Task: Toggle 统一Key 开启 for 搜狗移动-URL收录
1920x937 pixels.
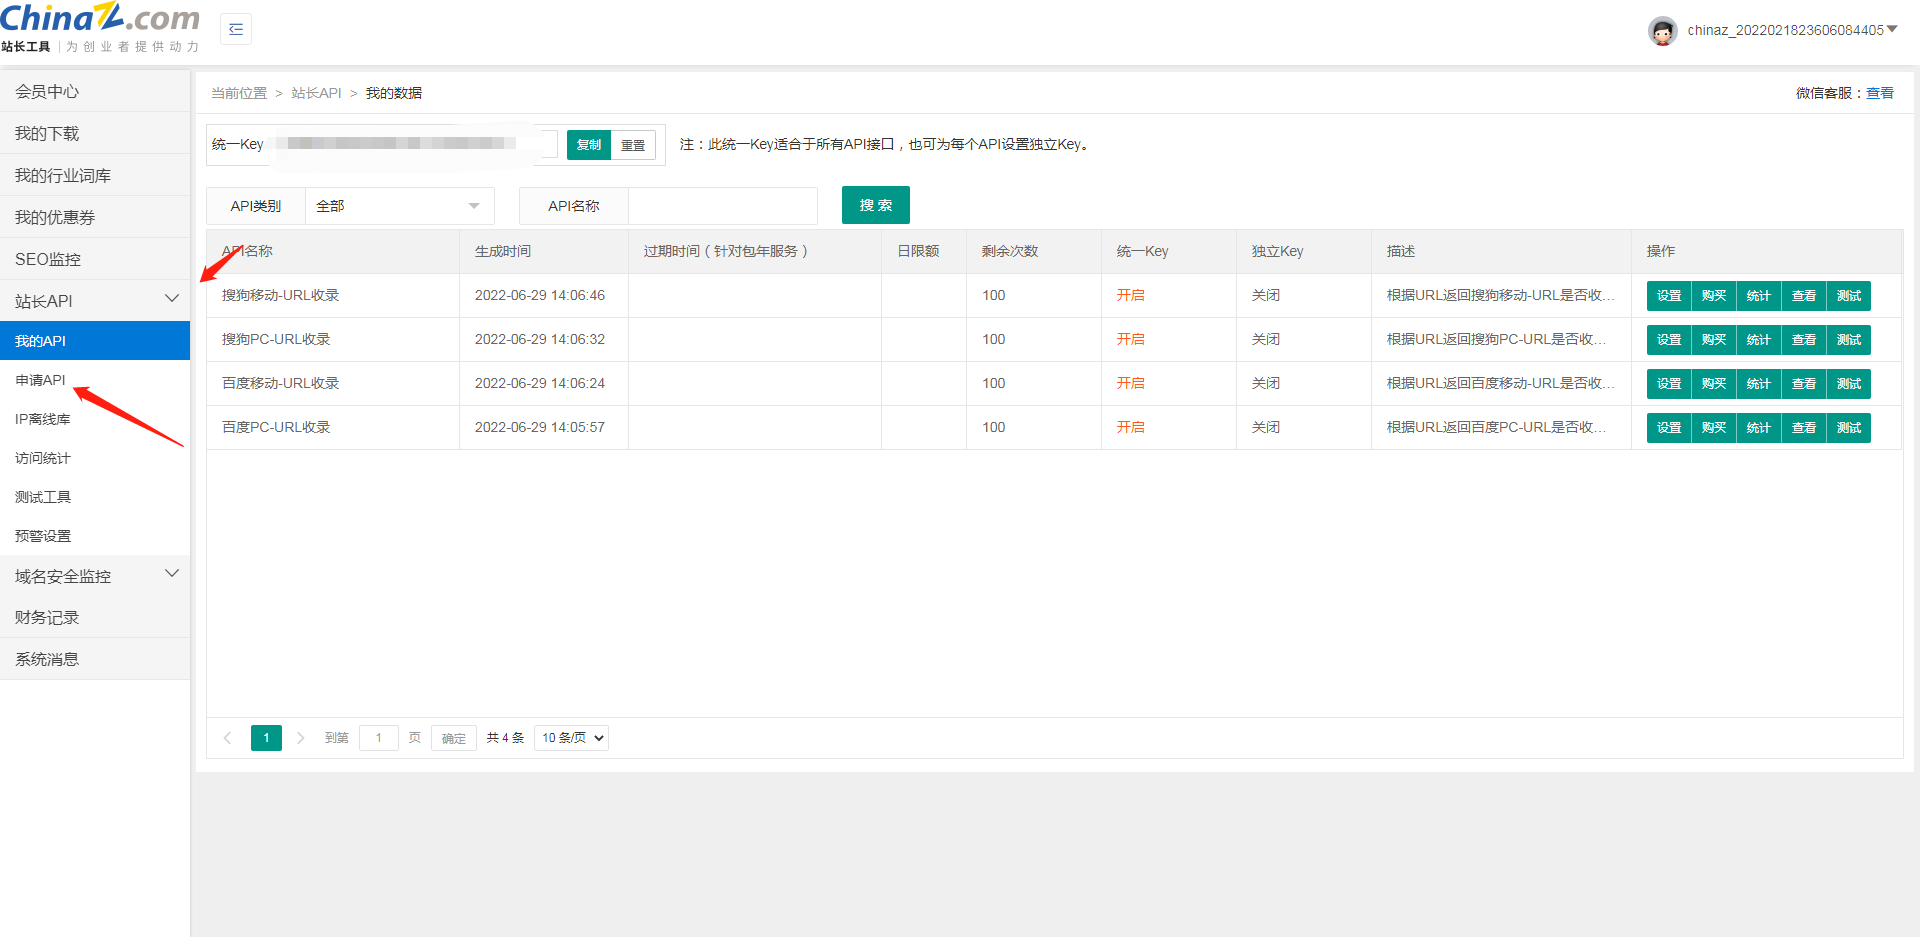Action: (1131, 295)
